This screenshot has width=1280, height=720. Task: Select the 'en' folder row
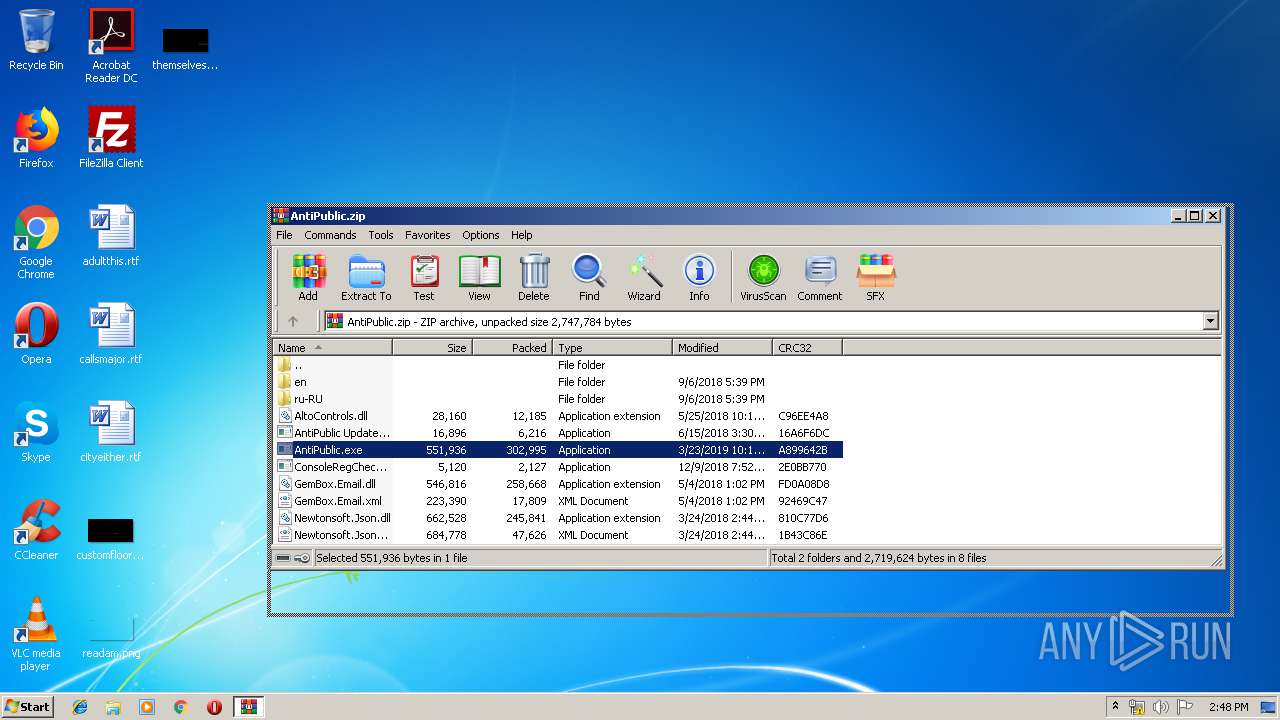click(558, 382)
